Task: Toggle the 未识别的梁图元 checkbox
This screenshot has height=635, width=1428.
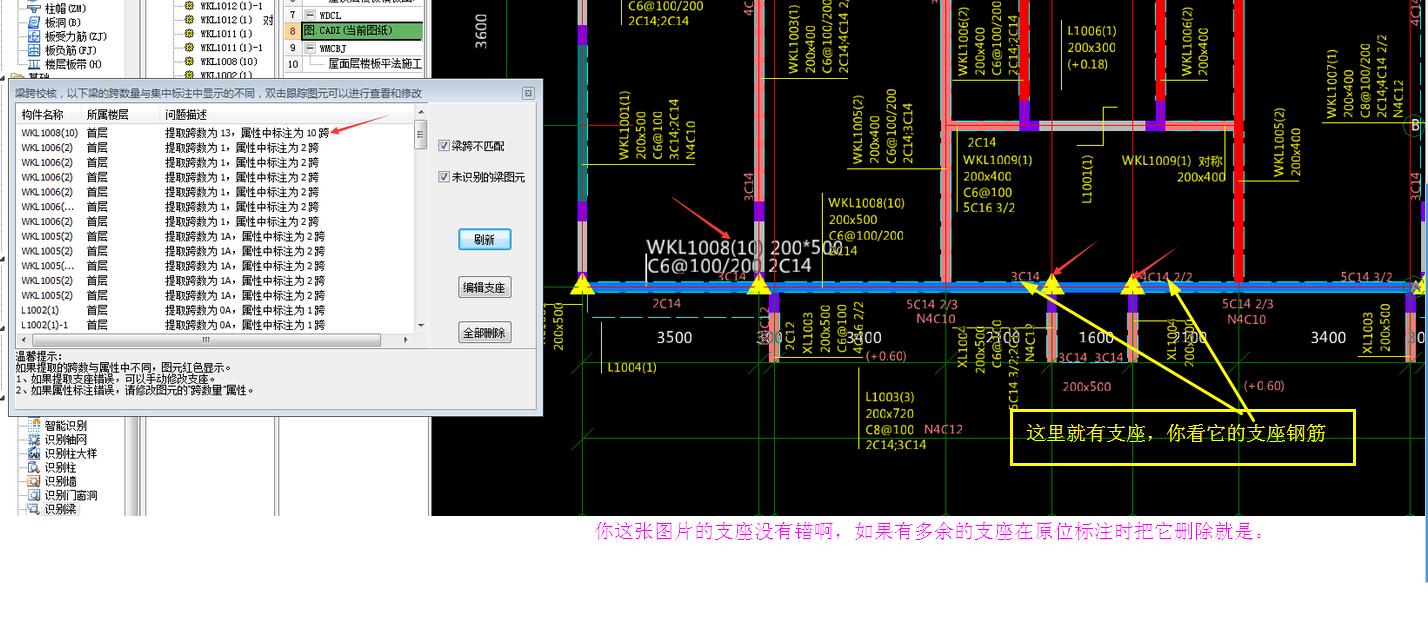Action: pos(445,177)
